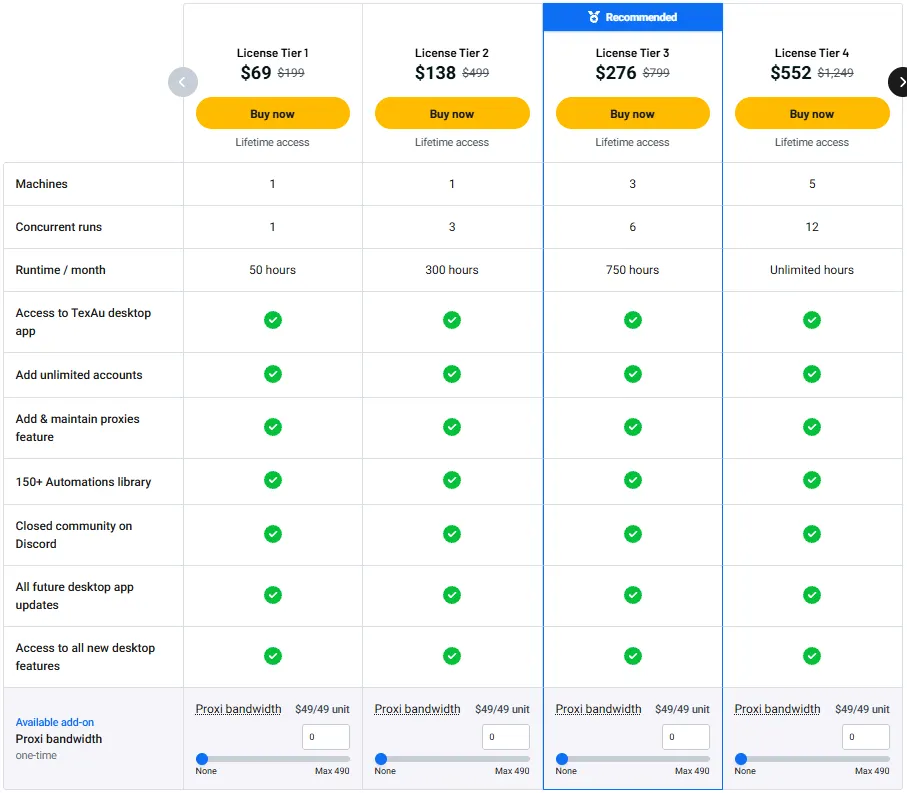Click the '750 hours' runtime cell
The height and width of the screenshot is (793, 907).
pos(632,270)
